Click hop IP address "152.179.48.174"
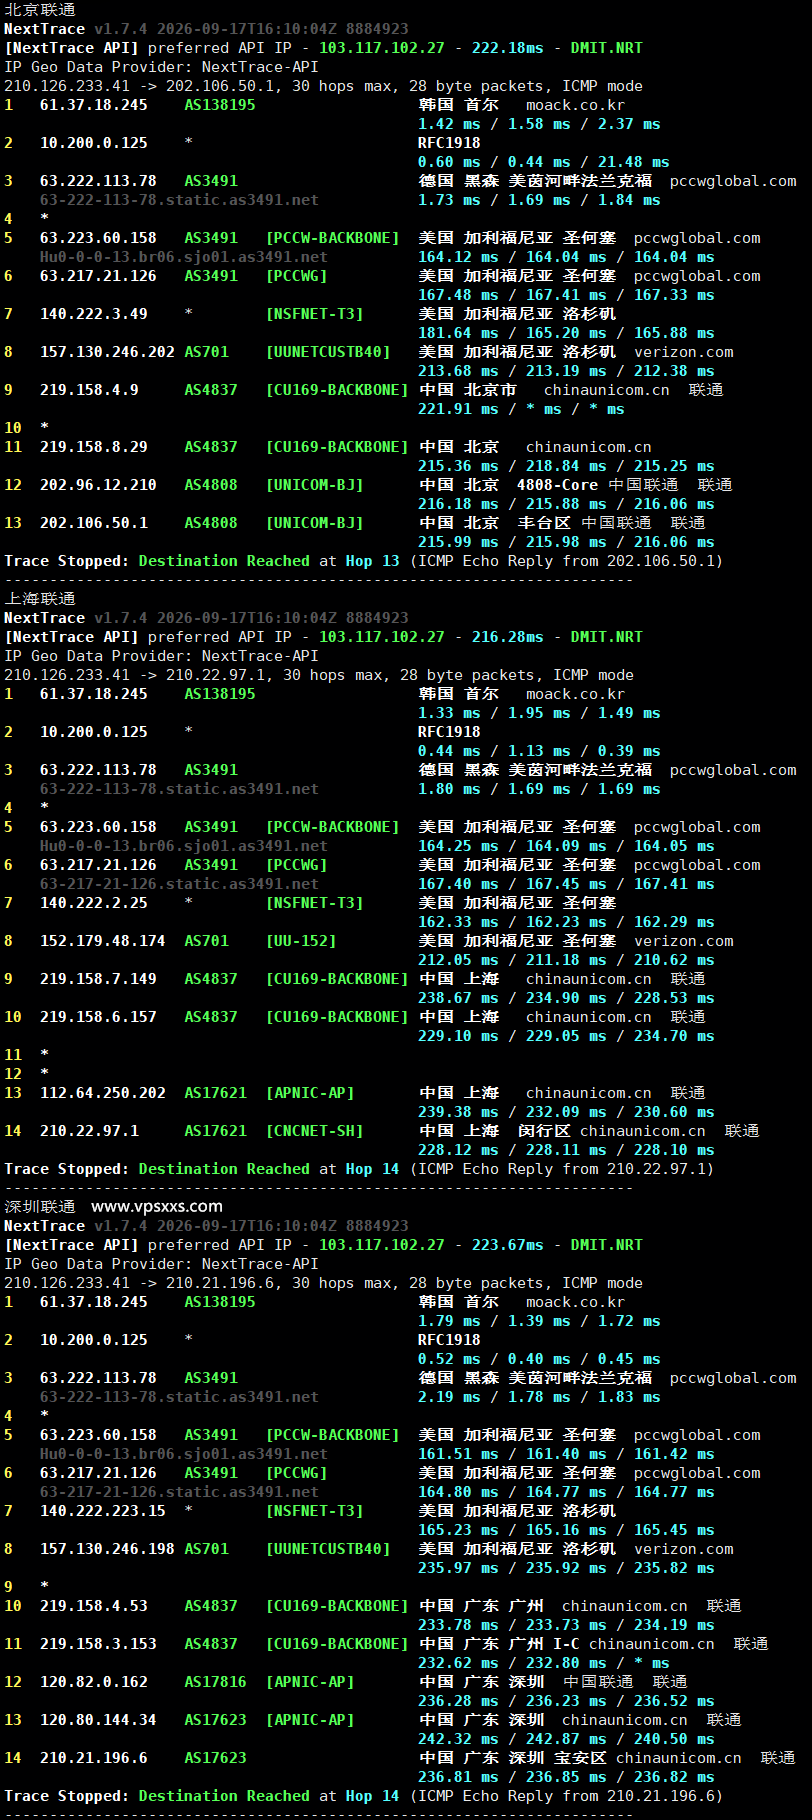Screen dimensions: 812x1820 (x=103, y=941)
